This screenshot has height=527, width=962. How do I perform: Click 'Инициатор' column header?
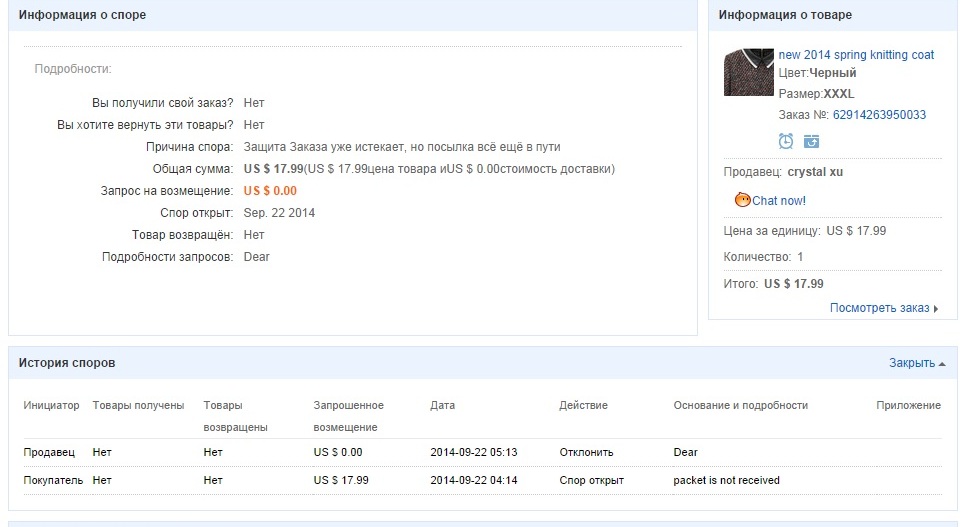click(52, 406)
